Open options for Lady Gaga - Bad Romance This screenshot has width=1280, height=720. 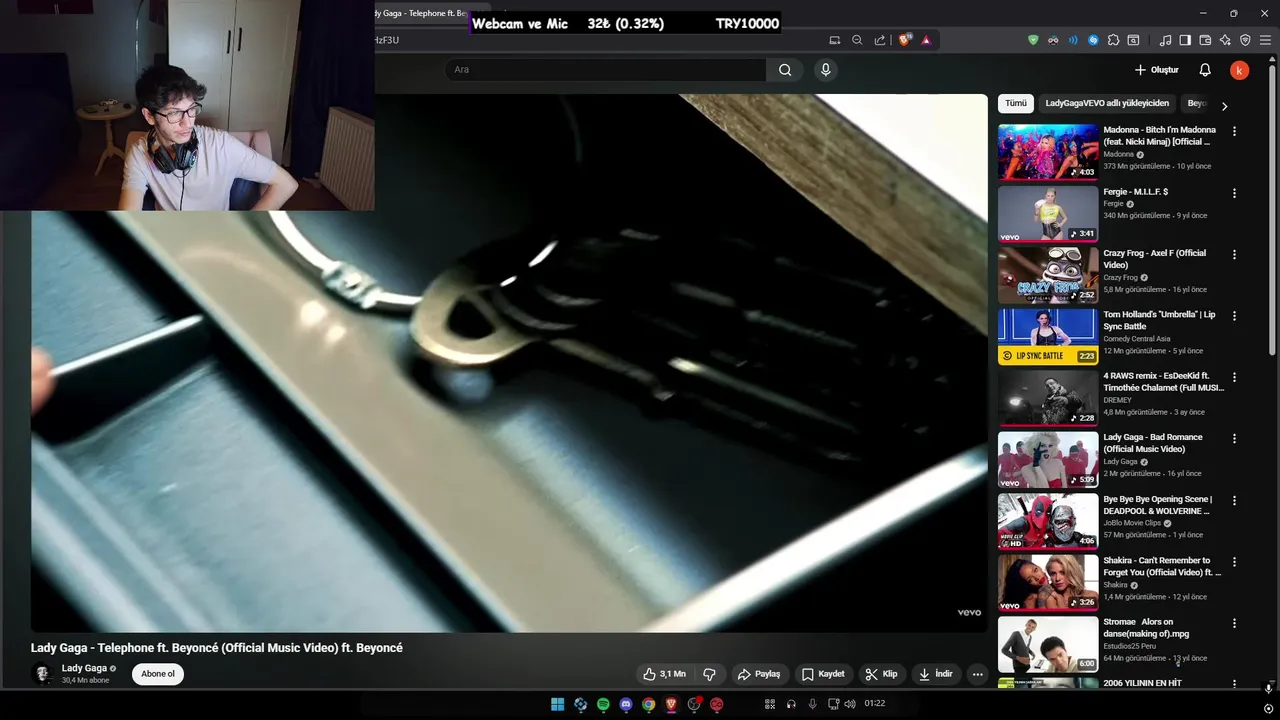pyautogui.click(x=1234, y=439)
